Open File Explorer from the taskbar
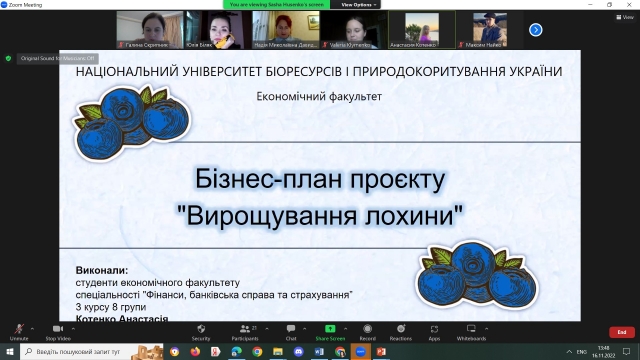Viewport: 640px width, 360px height. click(x=278, y=351)
